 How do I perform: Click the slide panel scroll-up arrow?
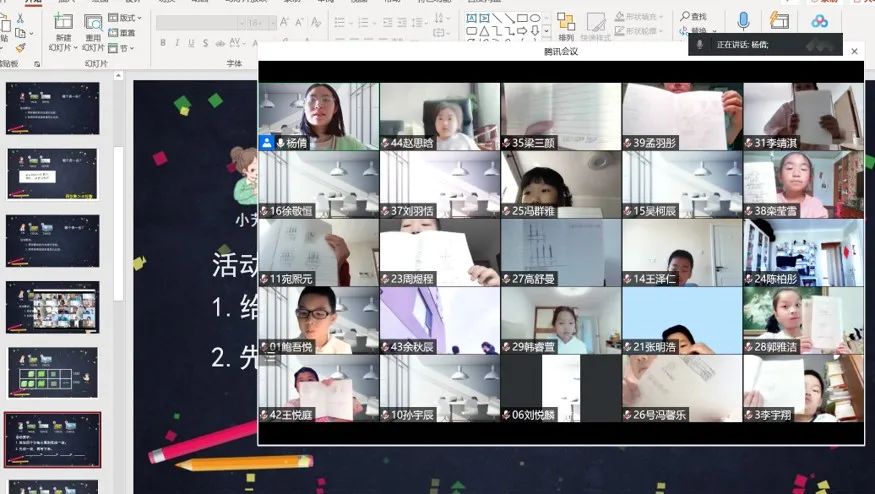tap(118, 75)
